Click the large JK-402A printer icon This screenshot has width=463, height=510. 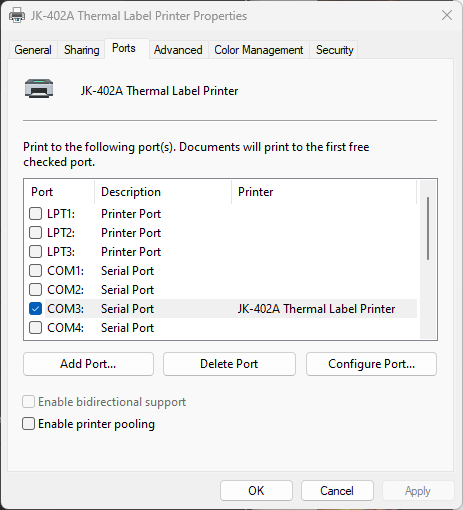39,88
